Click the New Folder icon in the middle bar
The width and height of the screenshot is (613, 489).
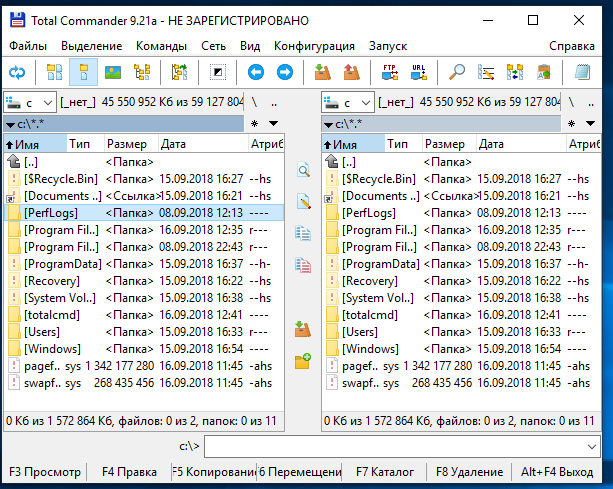pos(303,361)
